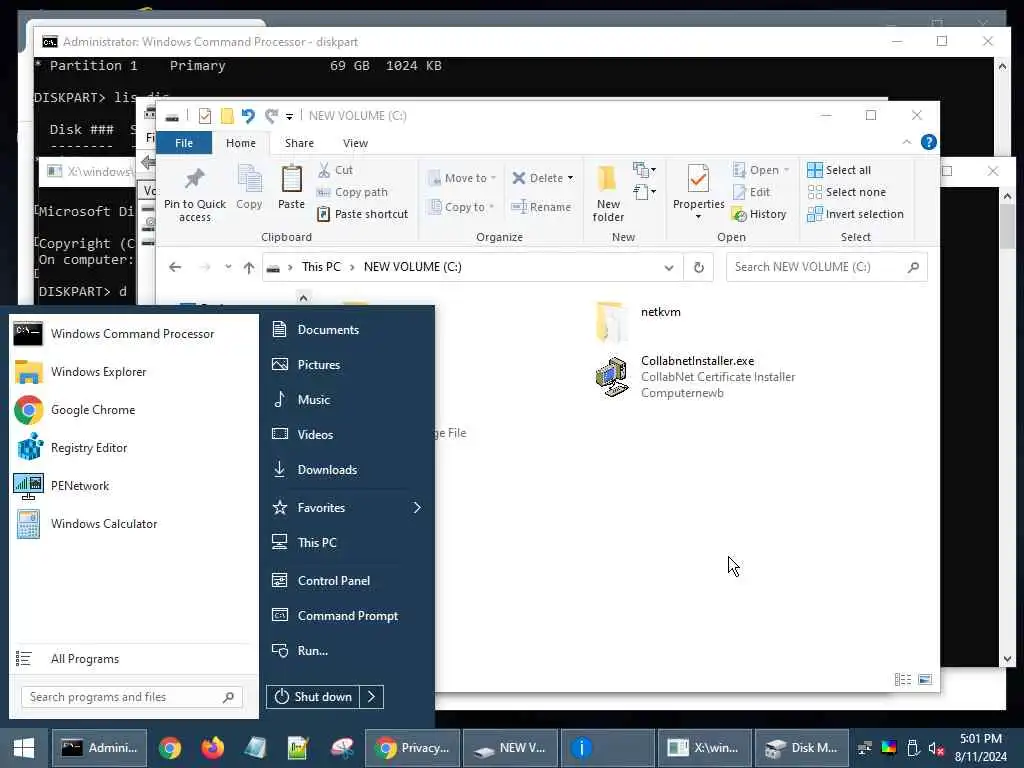Open New item dropdown in ribbon
1024x768 pixels.
(x=644, y=170)
